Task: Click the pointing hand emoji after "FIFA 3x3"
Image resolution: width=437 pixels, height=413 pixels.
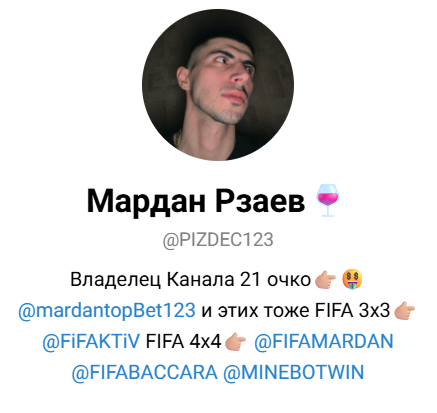Action: point(404,312)
